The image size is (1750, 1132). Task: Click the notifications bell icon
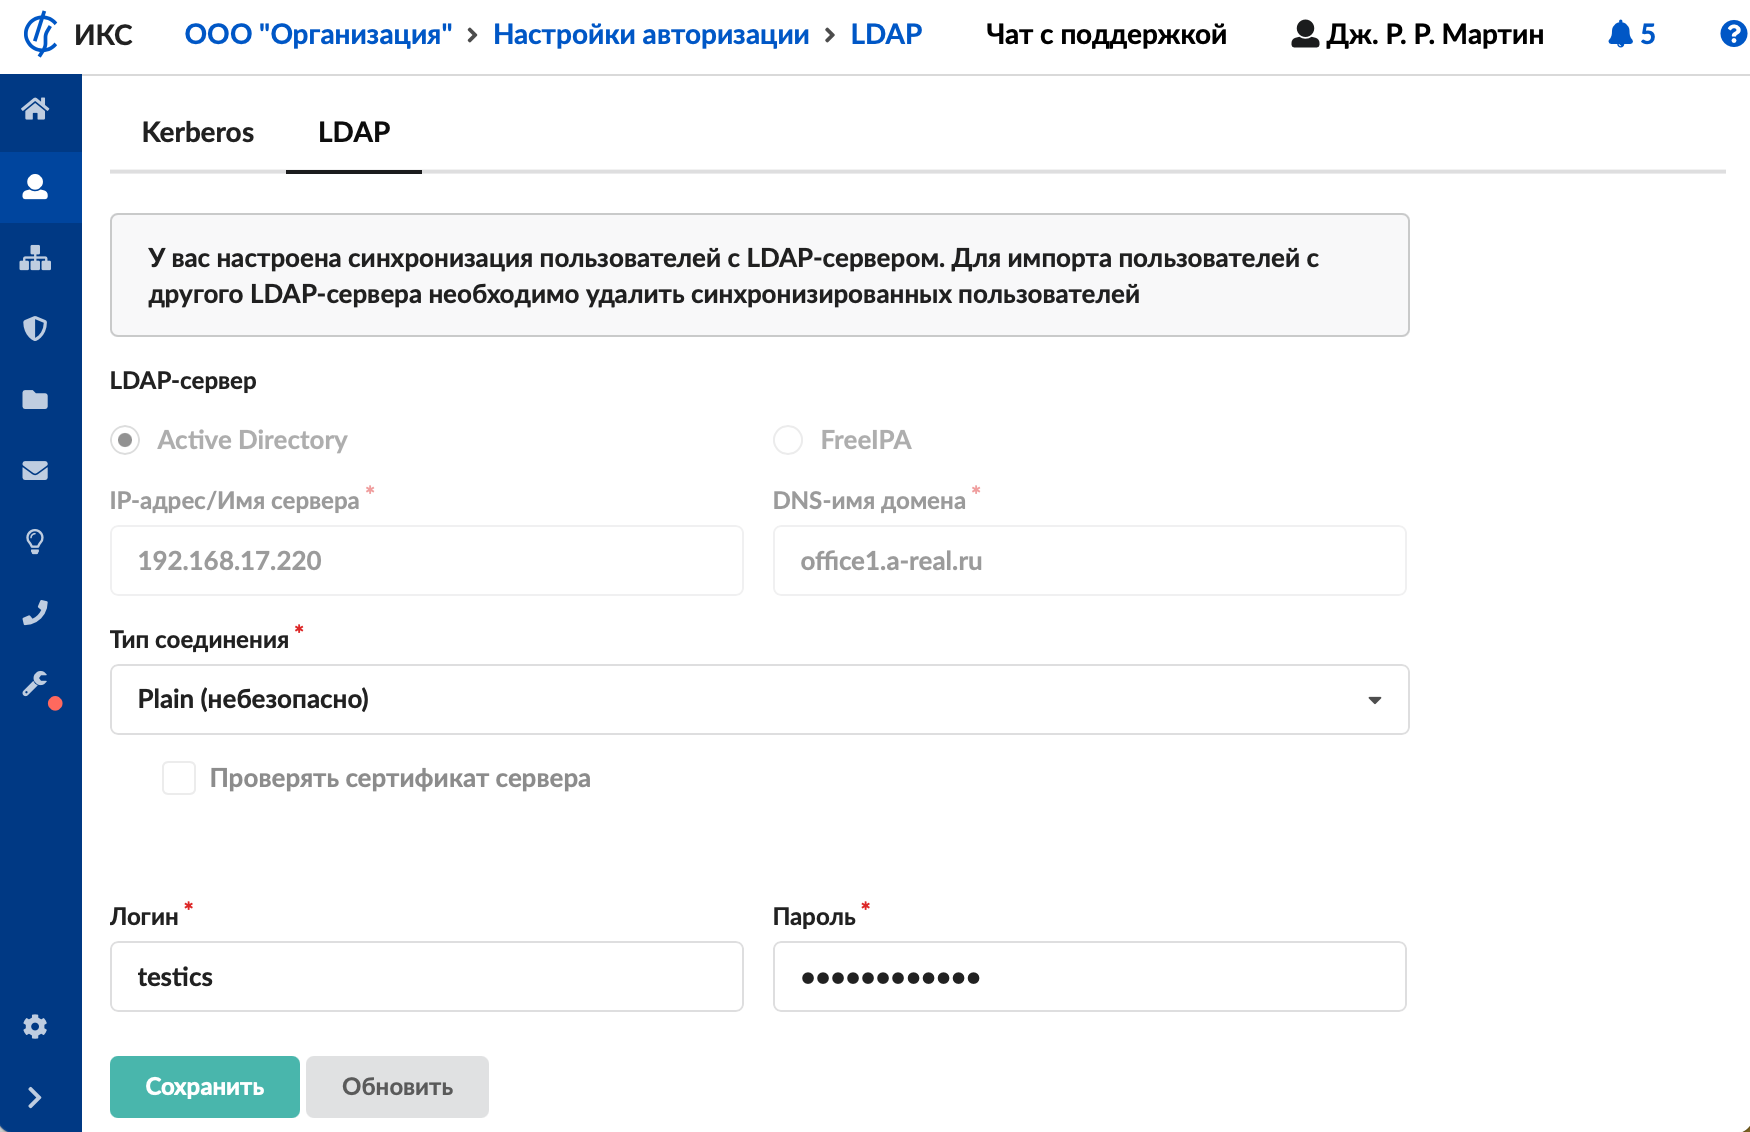pos(1620,35)
